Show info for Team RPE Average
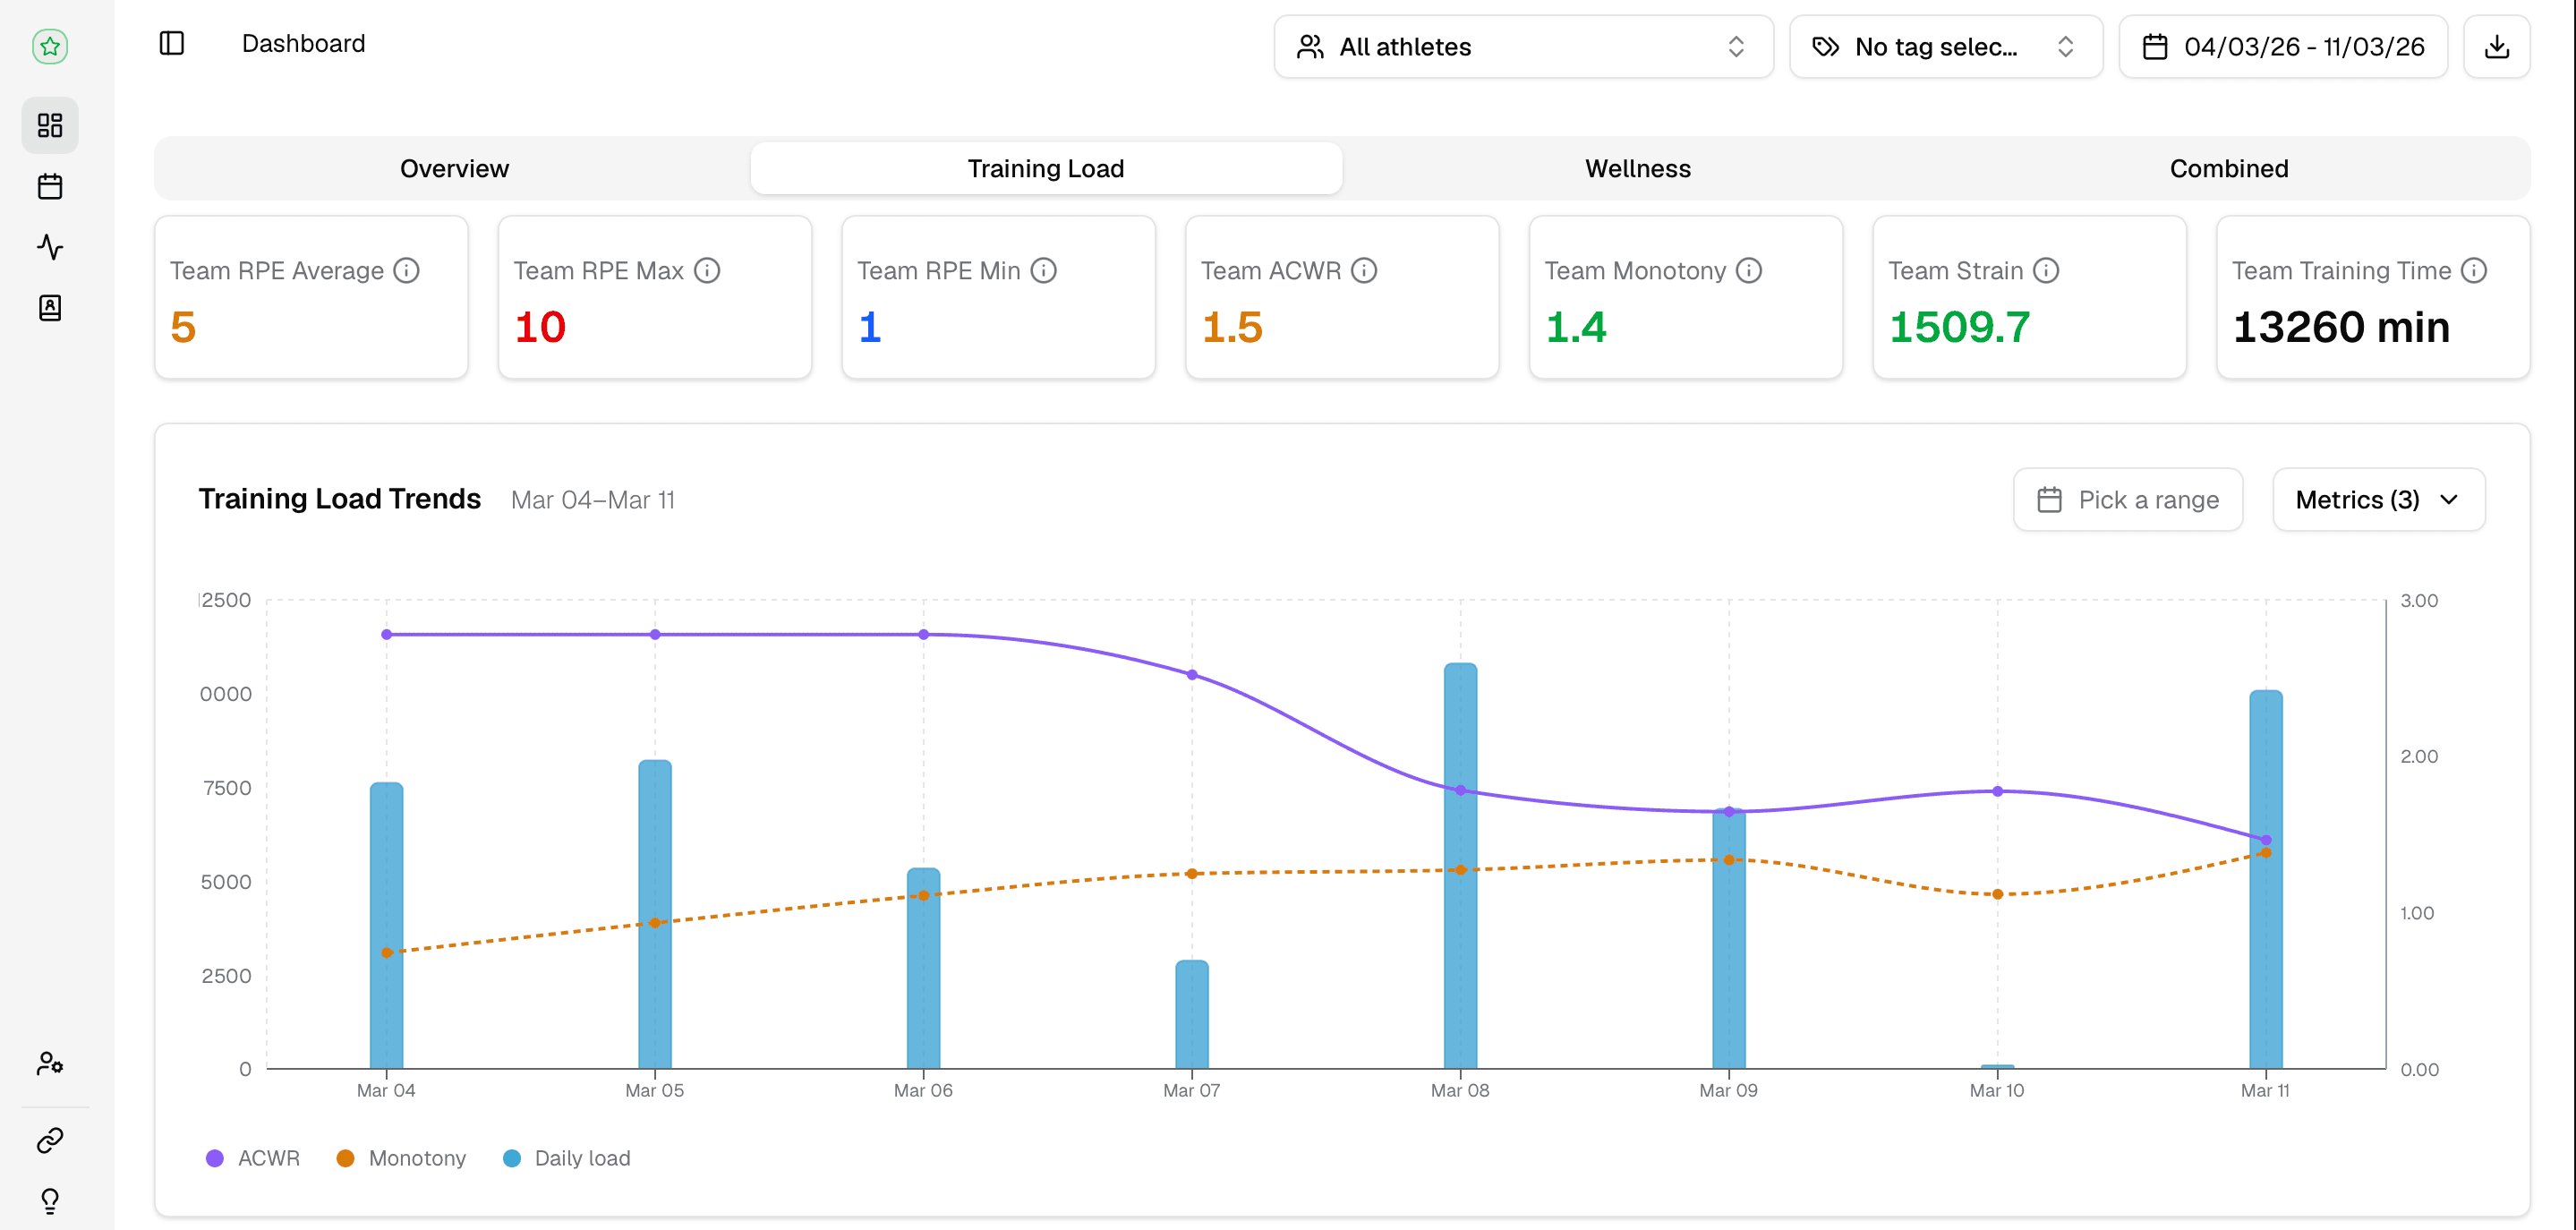The width and height of the screenshot is (2576, 1230). (406, 271)
